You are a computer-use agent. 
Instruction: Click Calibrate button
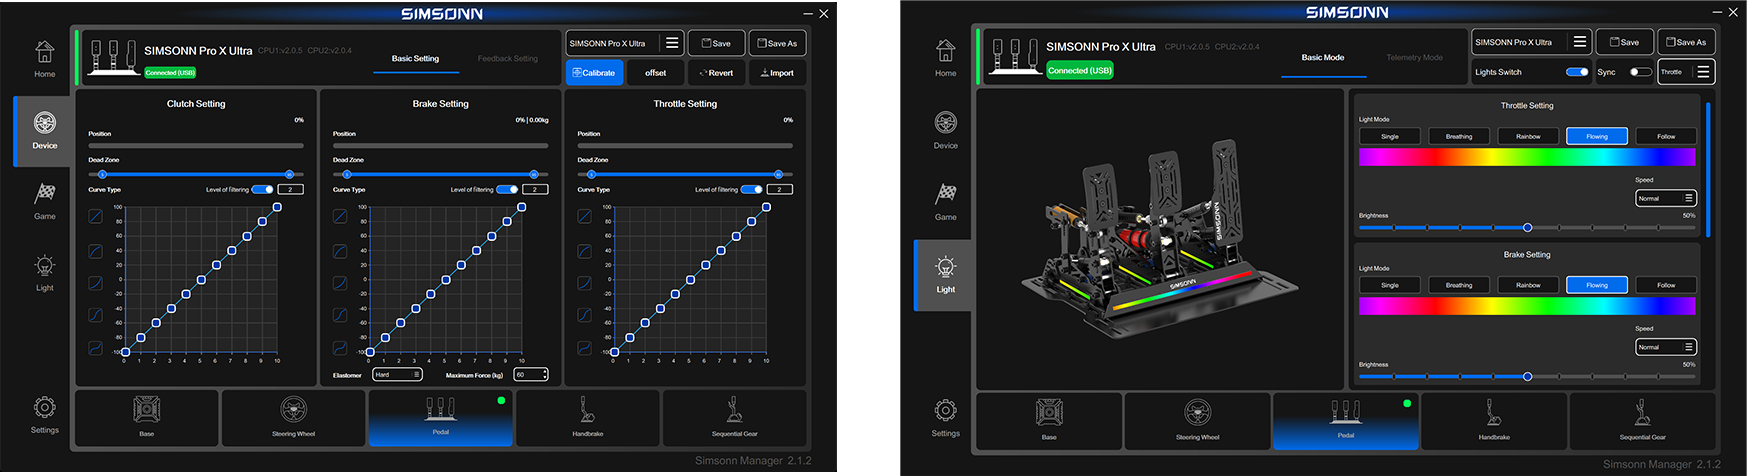click(x=595, y=73)
